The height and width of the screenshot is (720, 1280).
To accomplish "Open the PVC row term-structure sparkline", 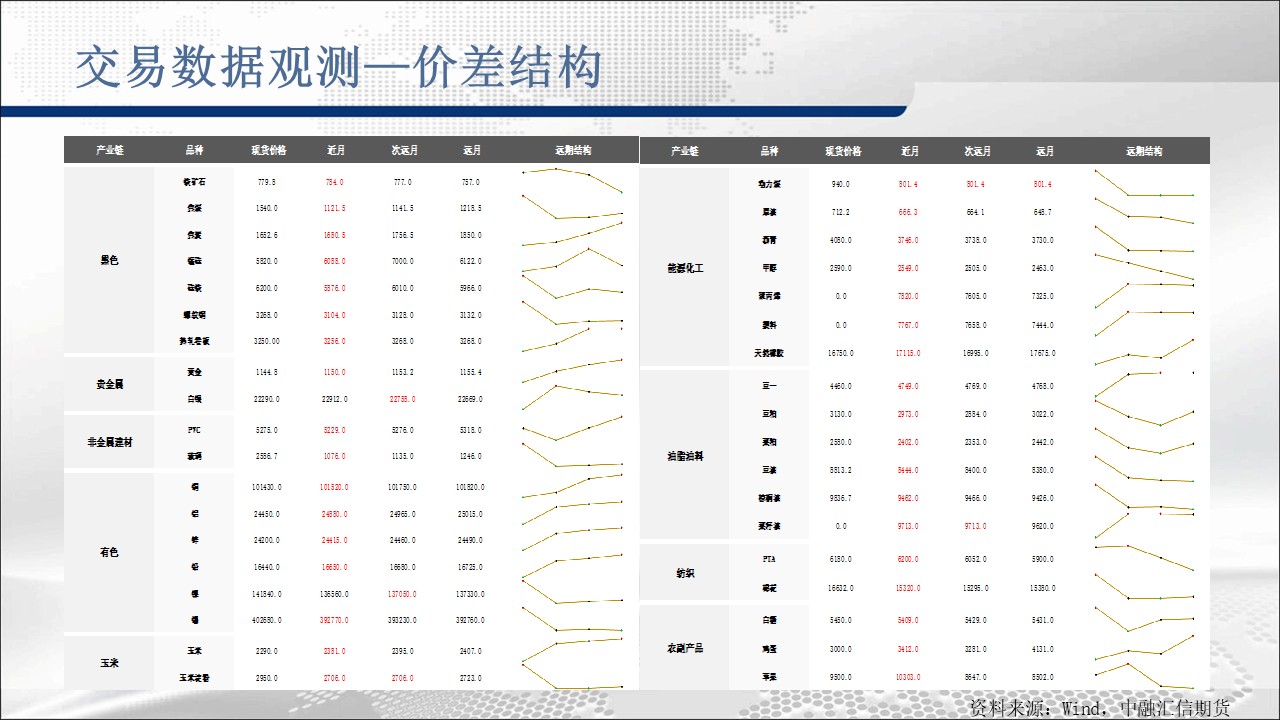I will [x=572, y=430].
